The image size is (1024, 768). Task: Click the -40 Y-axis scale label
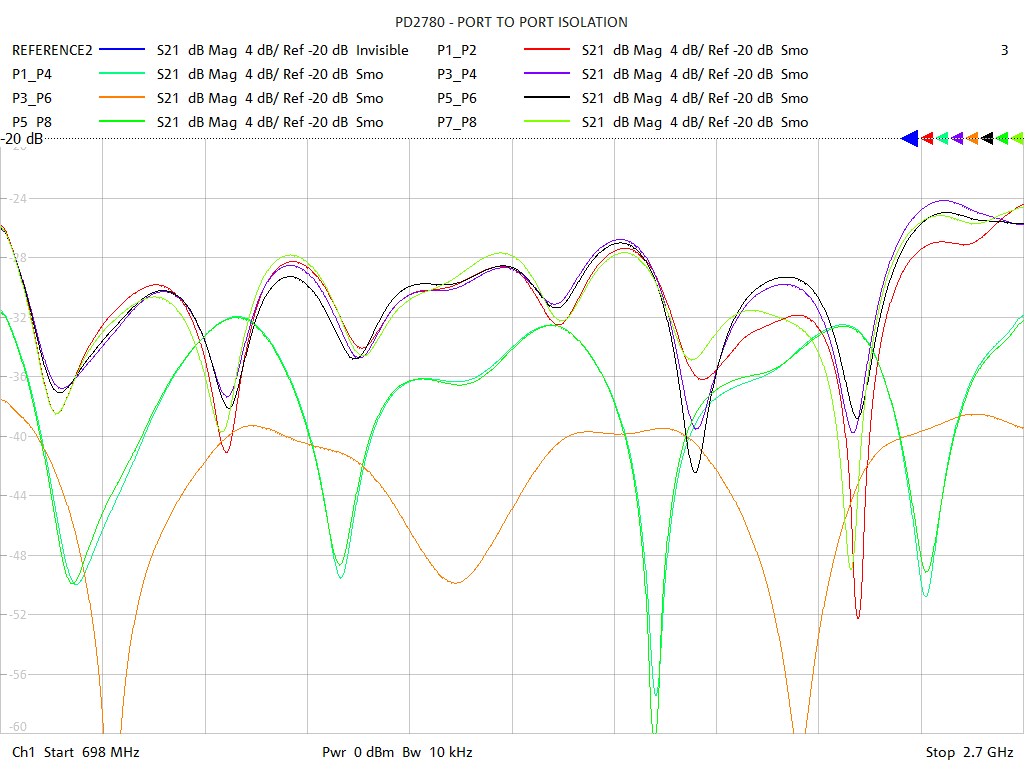click(x=16, y=436)
